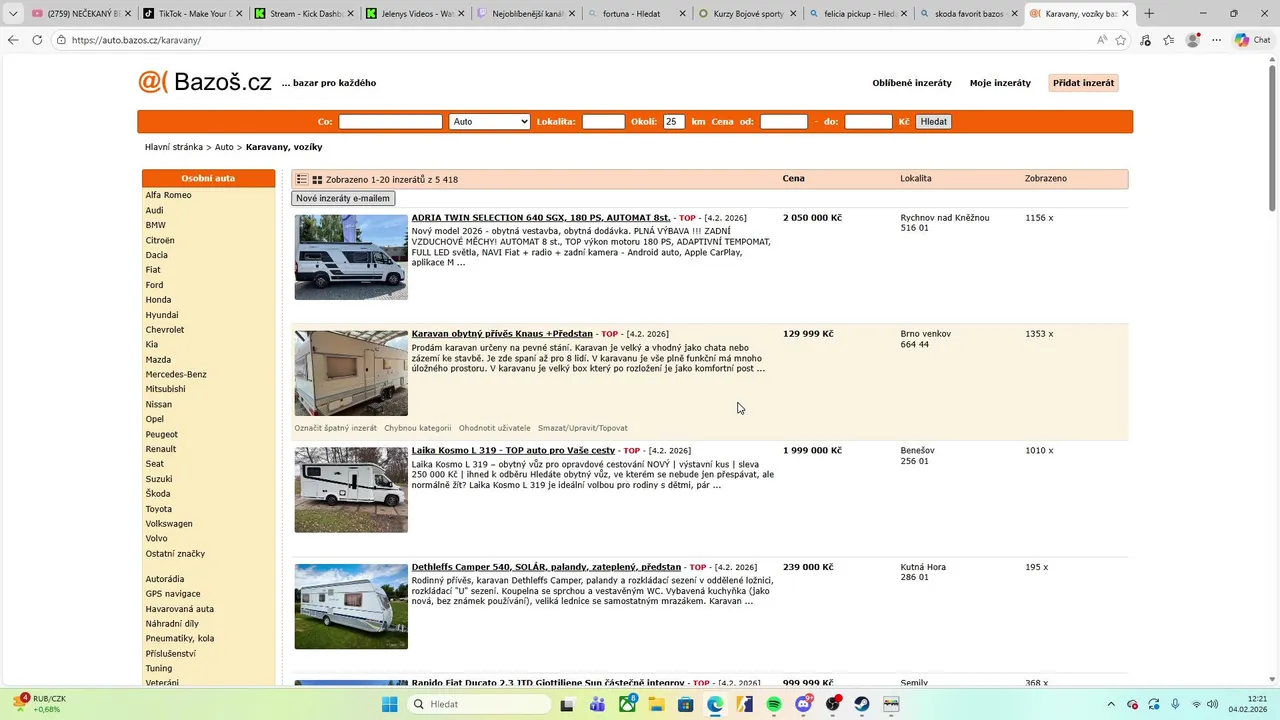This screenshot has height=720, width=1280.
Task: Switch to grid view icon
Action: coord(317,180)
